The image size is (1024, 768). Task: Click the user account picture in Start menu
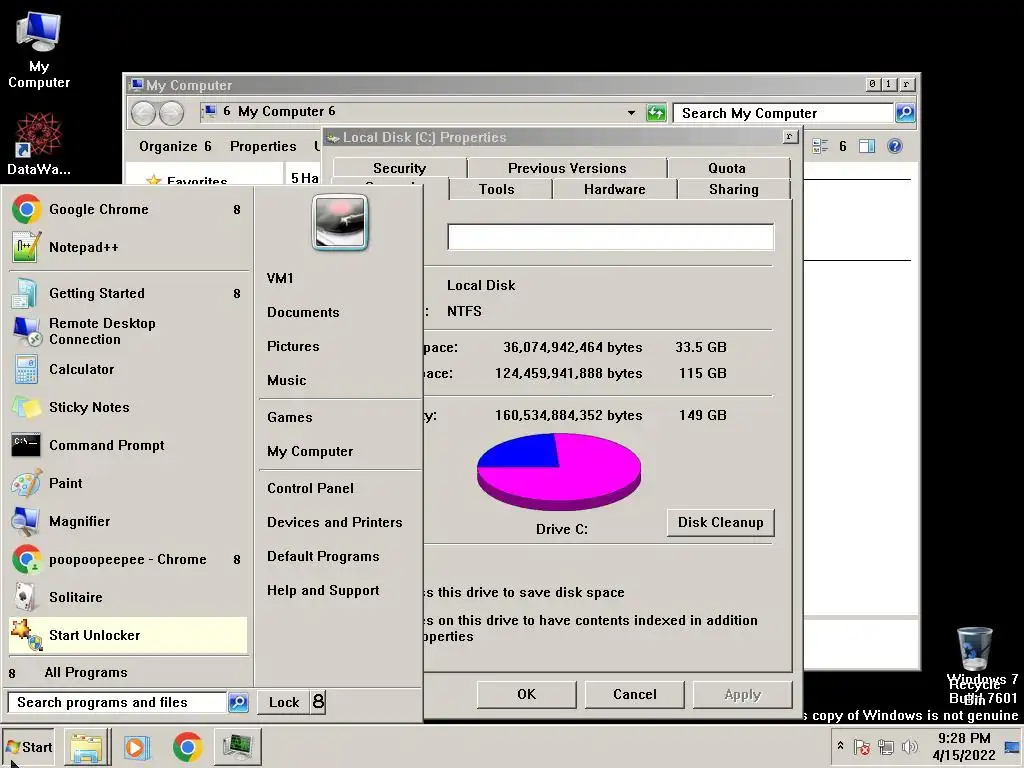[x=340, y=223]
